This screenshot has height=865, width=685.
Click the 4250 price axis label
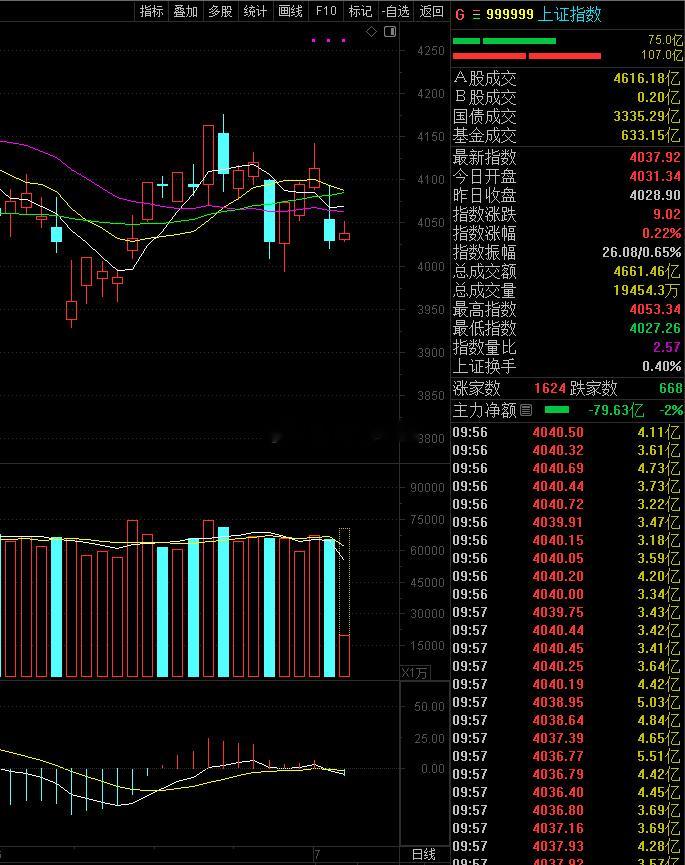pos(431,51)
